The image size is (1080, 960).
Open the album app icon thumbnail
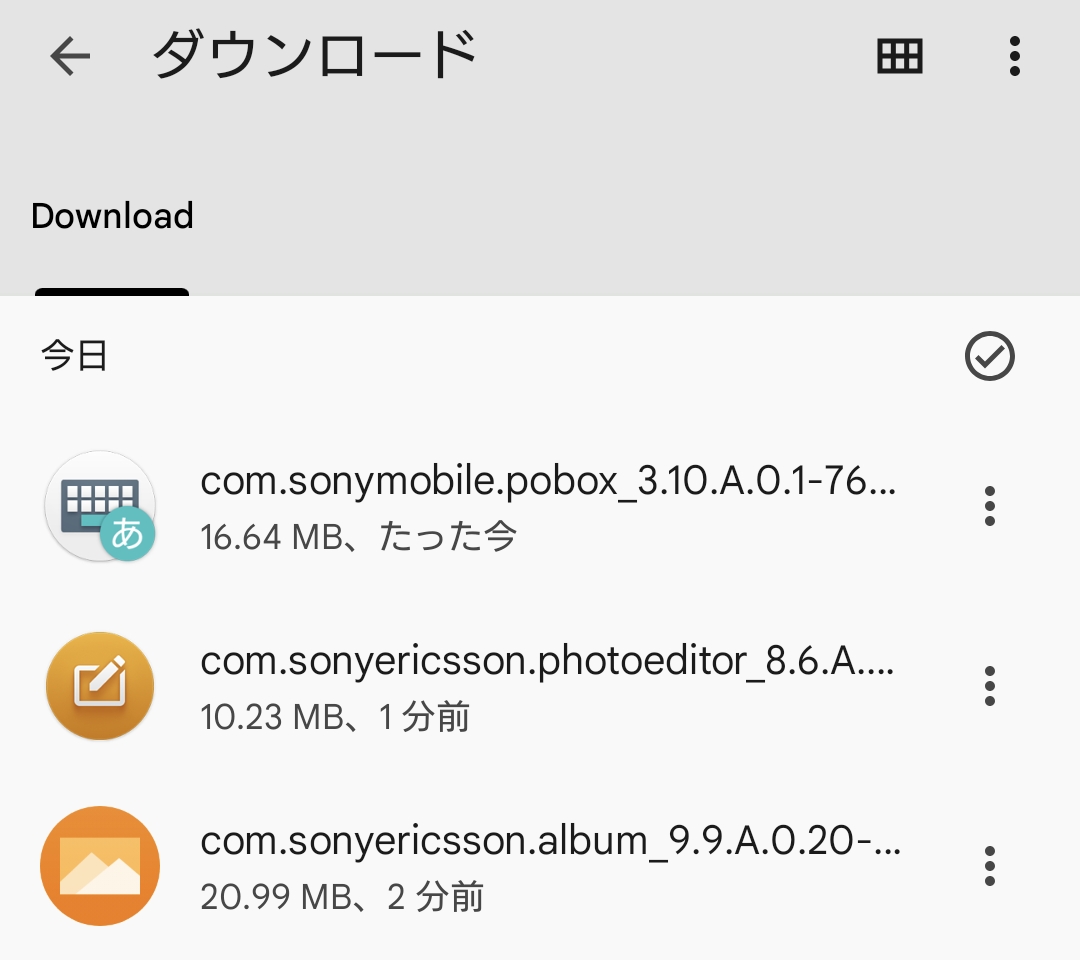(x=101, y=866)
